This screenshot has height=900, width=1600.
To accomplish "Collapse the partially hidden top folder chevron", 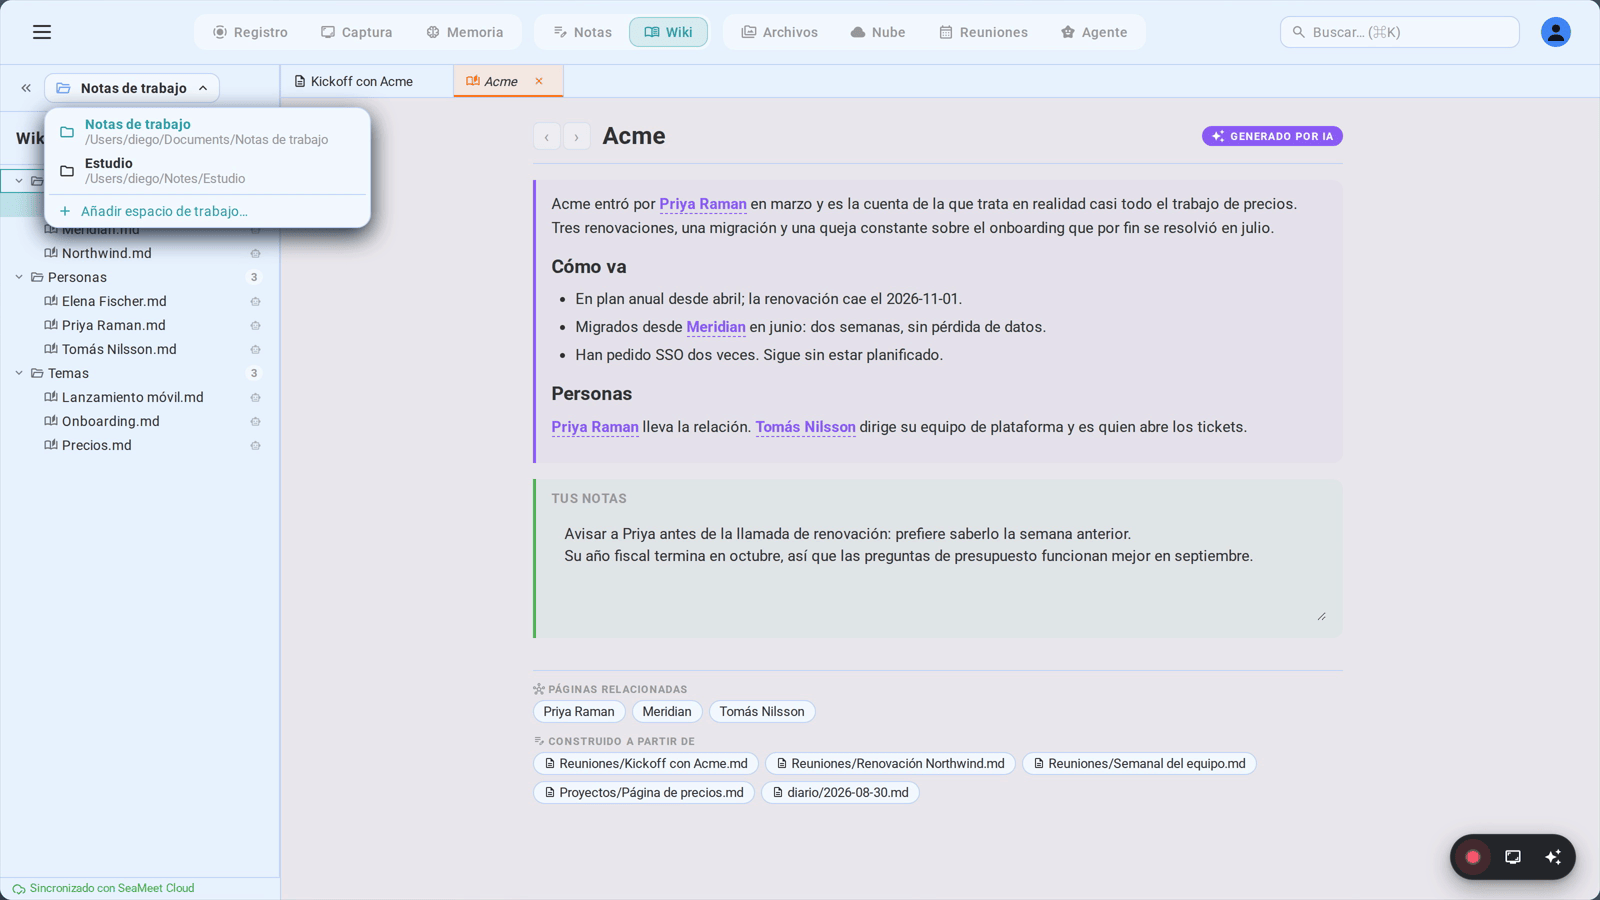I will [19, 181].
